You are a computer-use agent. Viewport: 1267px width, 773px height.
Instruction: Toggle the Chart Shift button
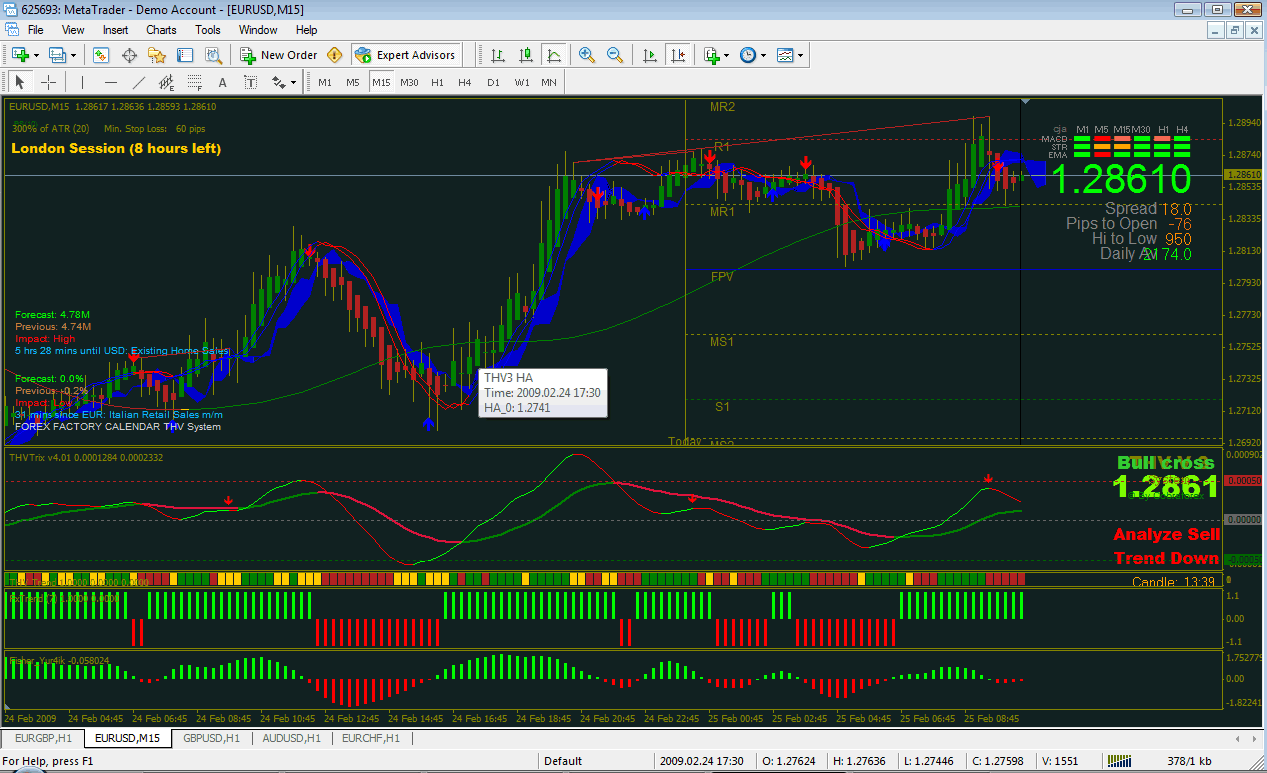point(679,56)
